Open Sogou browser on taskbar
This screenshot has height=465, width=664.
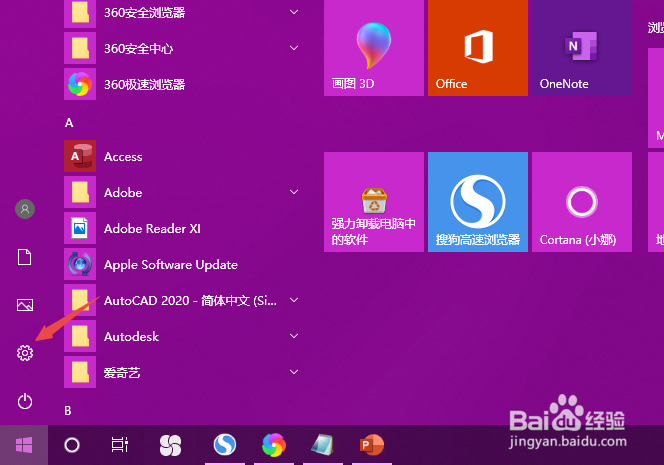(225, 445)
